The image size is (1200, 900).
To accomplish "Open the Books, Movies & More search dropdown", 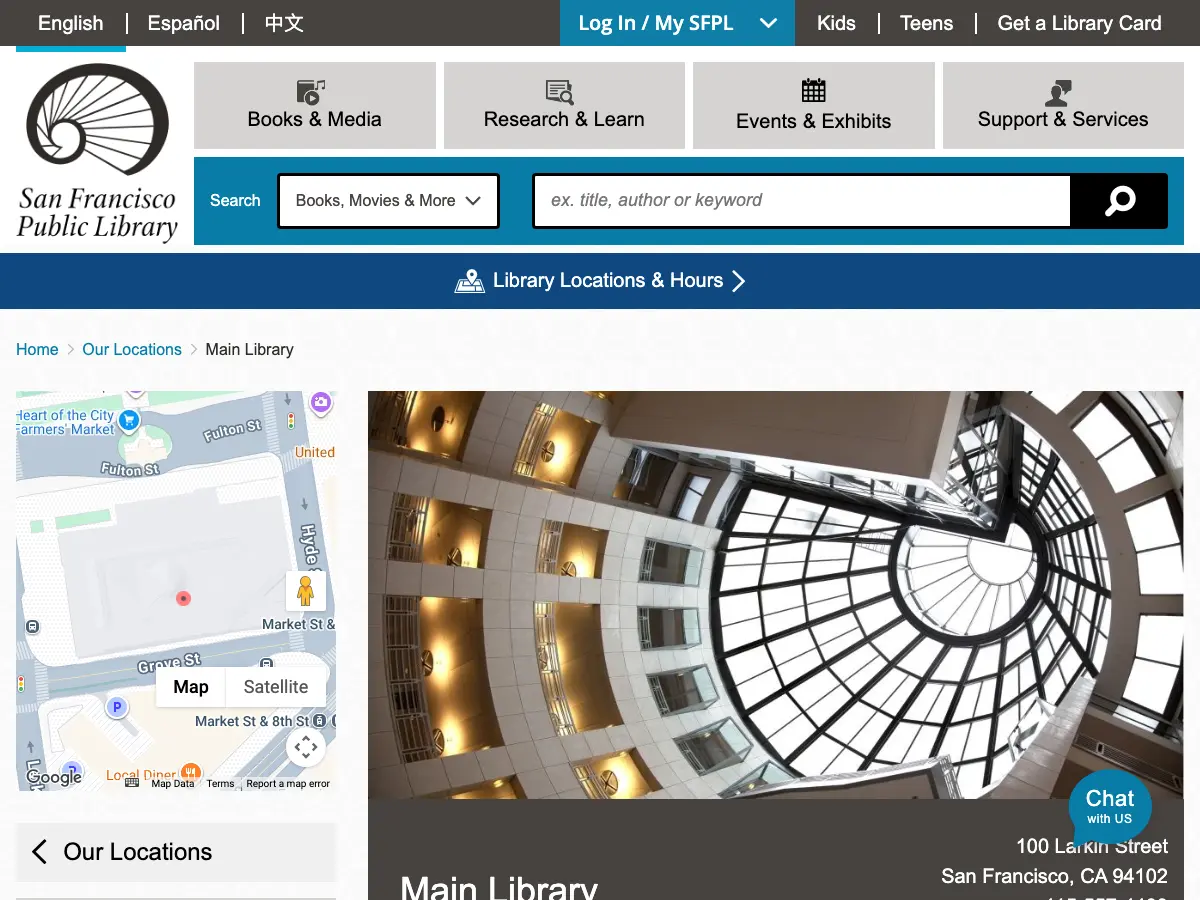I will tap(388, 201).
